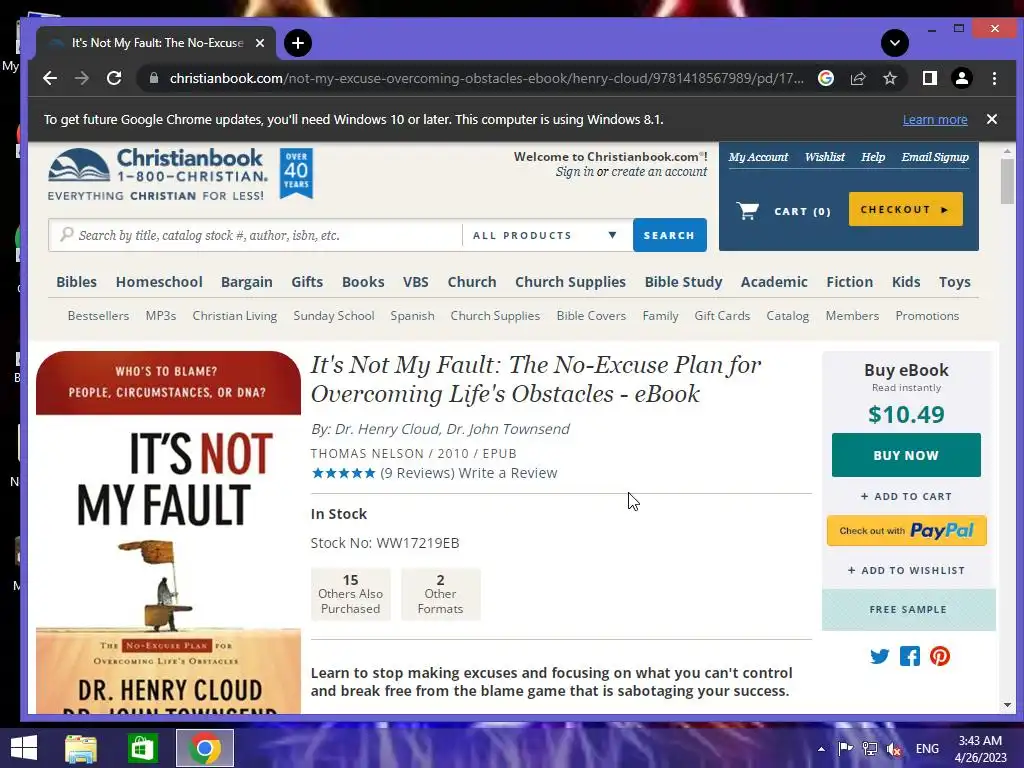Image resolution: width=1024 pixels, height=768 pixels.
Task: Open the shopping cart icon
Action: [748, 210]
